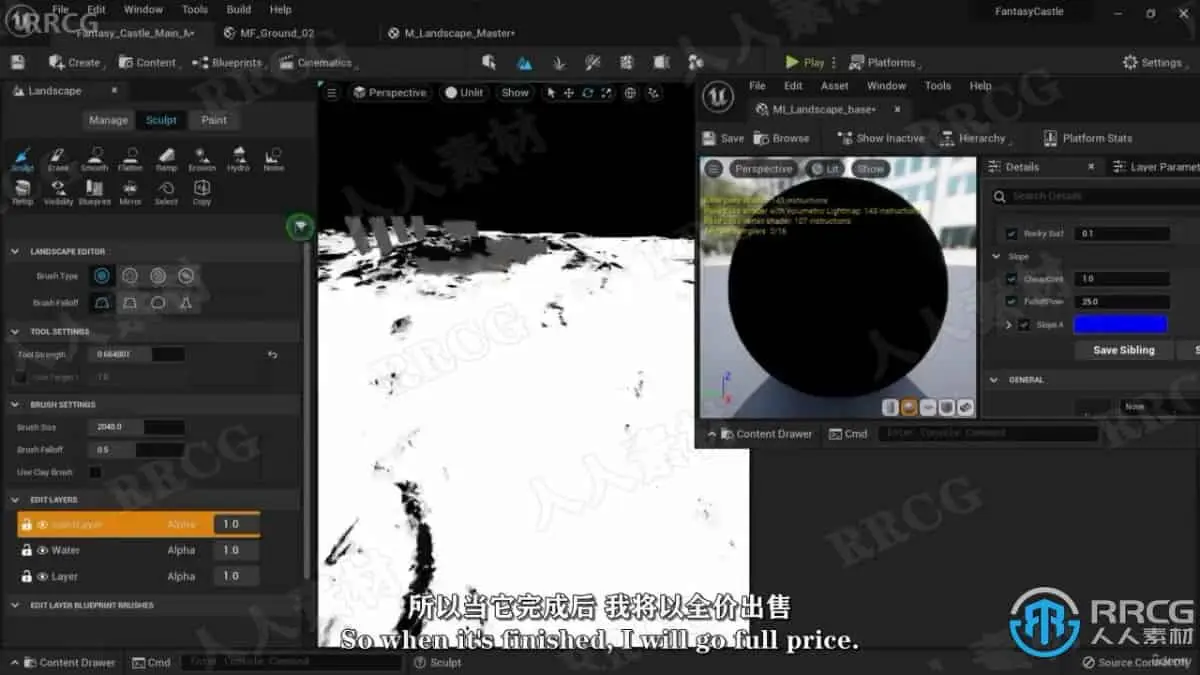Open the viewport options hamburger menu
Image resolution: width=1200 pixels, height=675 pixels.
332,93
